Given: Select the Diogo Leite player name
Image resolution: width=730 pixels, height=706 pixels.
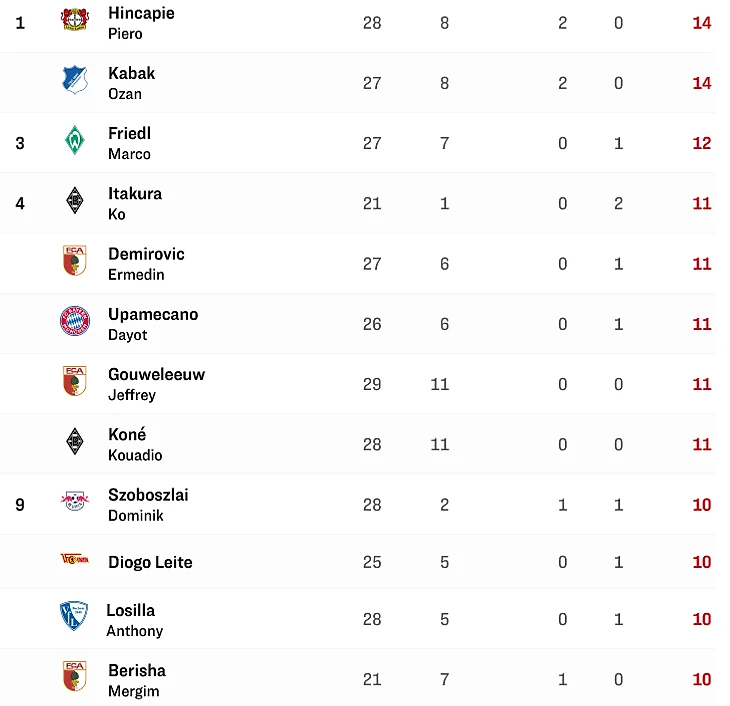Looking at the screenshot, I should [150, 562].
